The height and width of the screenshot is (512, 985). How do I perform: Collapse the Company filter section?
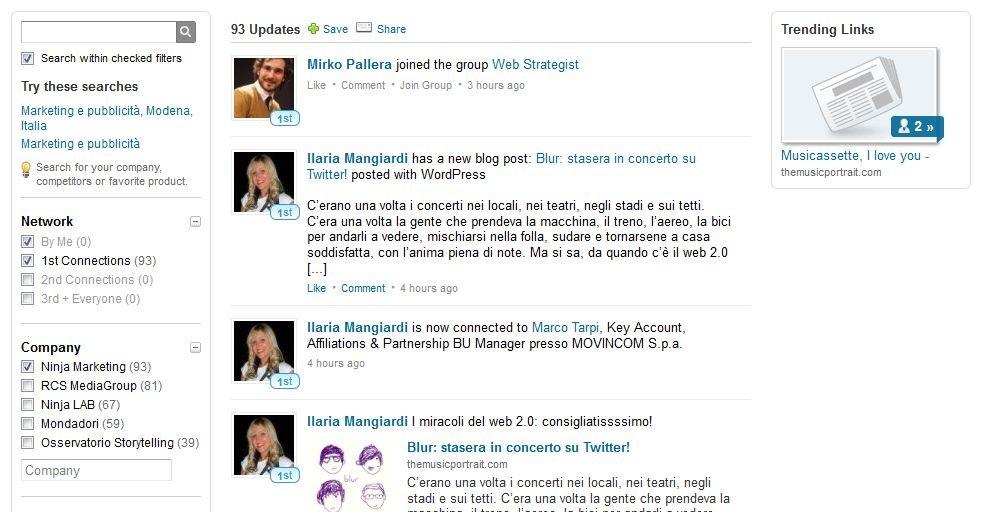click(x=195, y=347)
